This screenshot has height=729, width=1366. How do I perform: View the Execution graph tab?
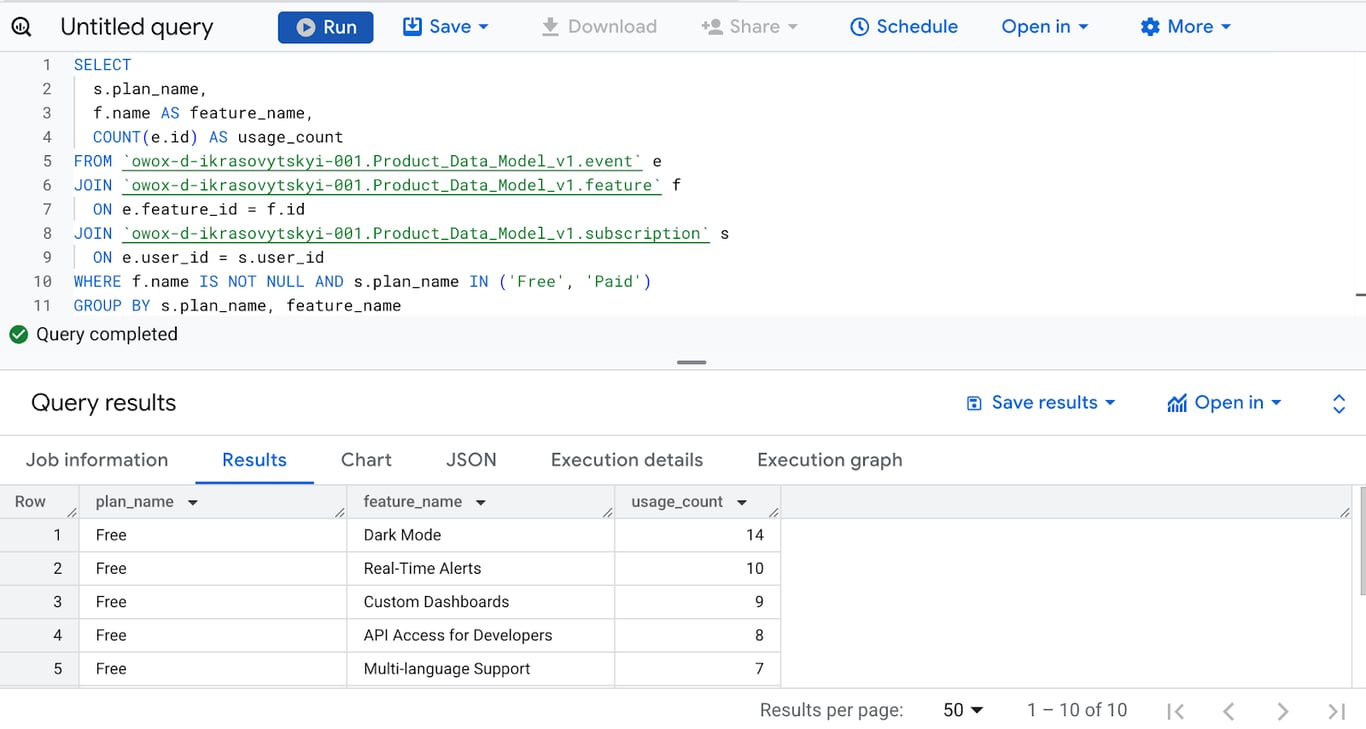tap(830, 460)
